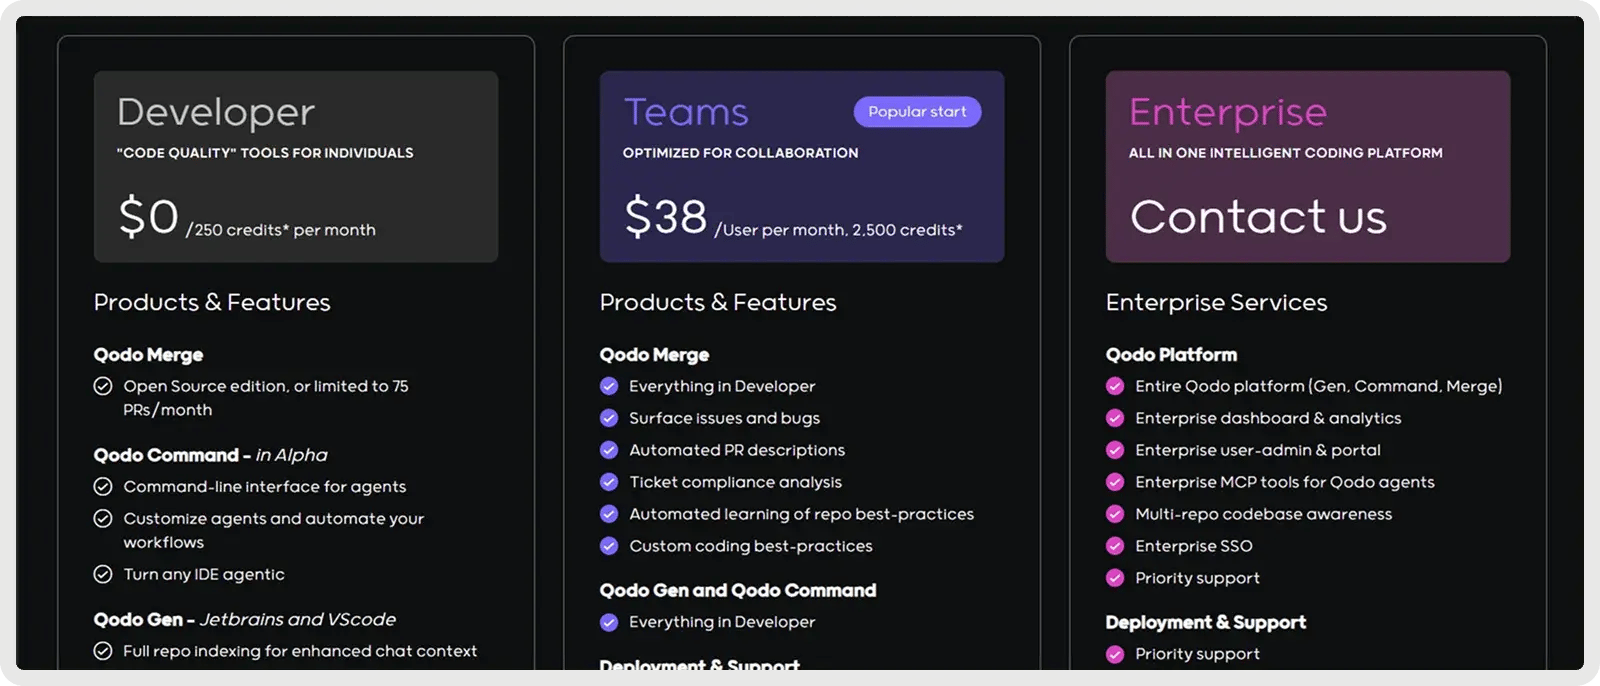1600x686 pixels.
Task: Click the check icon beside "Enterprise SSO"
Action: point(1115,546)
